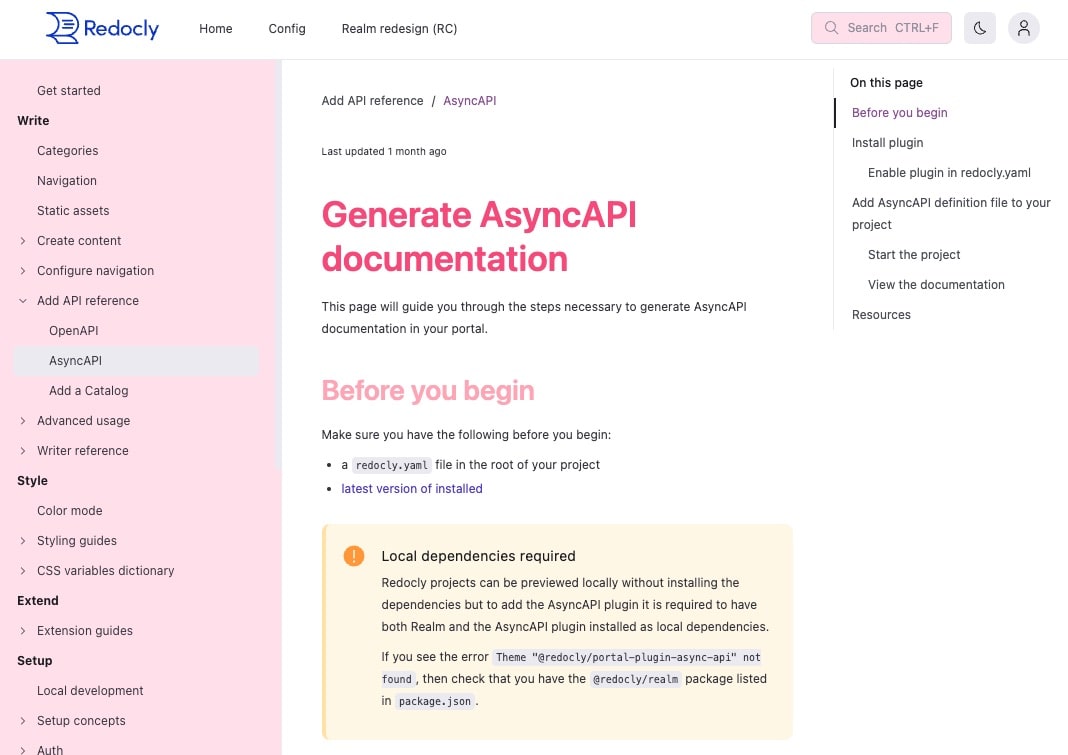Click Extend section heading in sidebar
Image resolution: width=1068 pixels, height=755 pixels.
point(37,600)
